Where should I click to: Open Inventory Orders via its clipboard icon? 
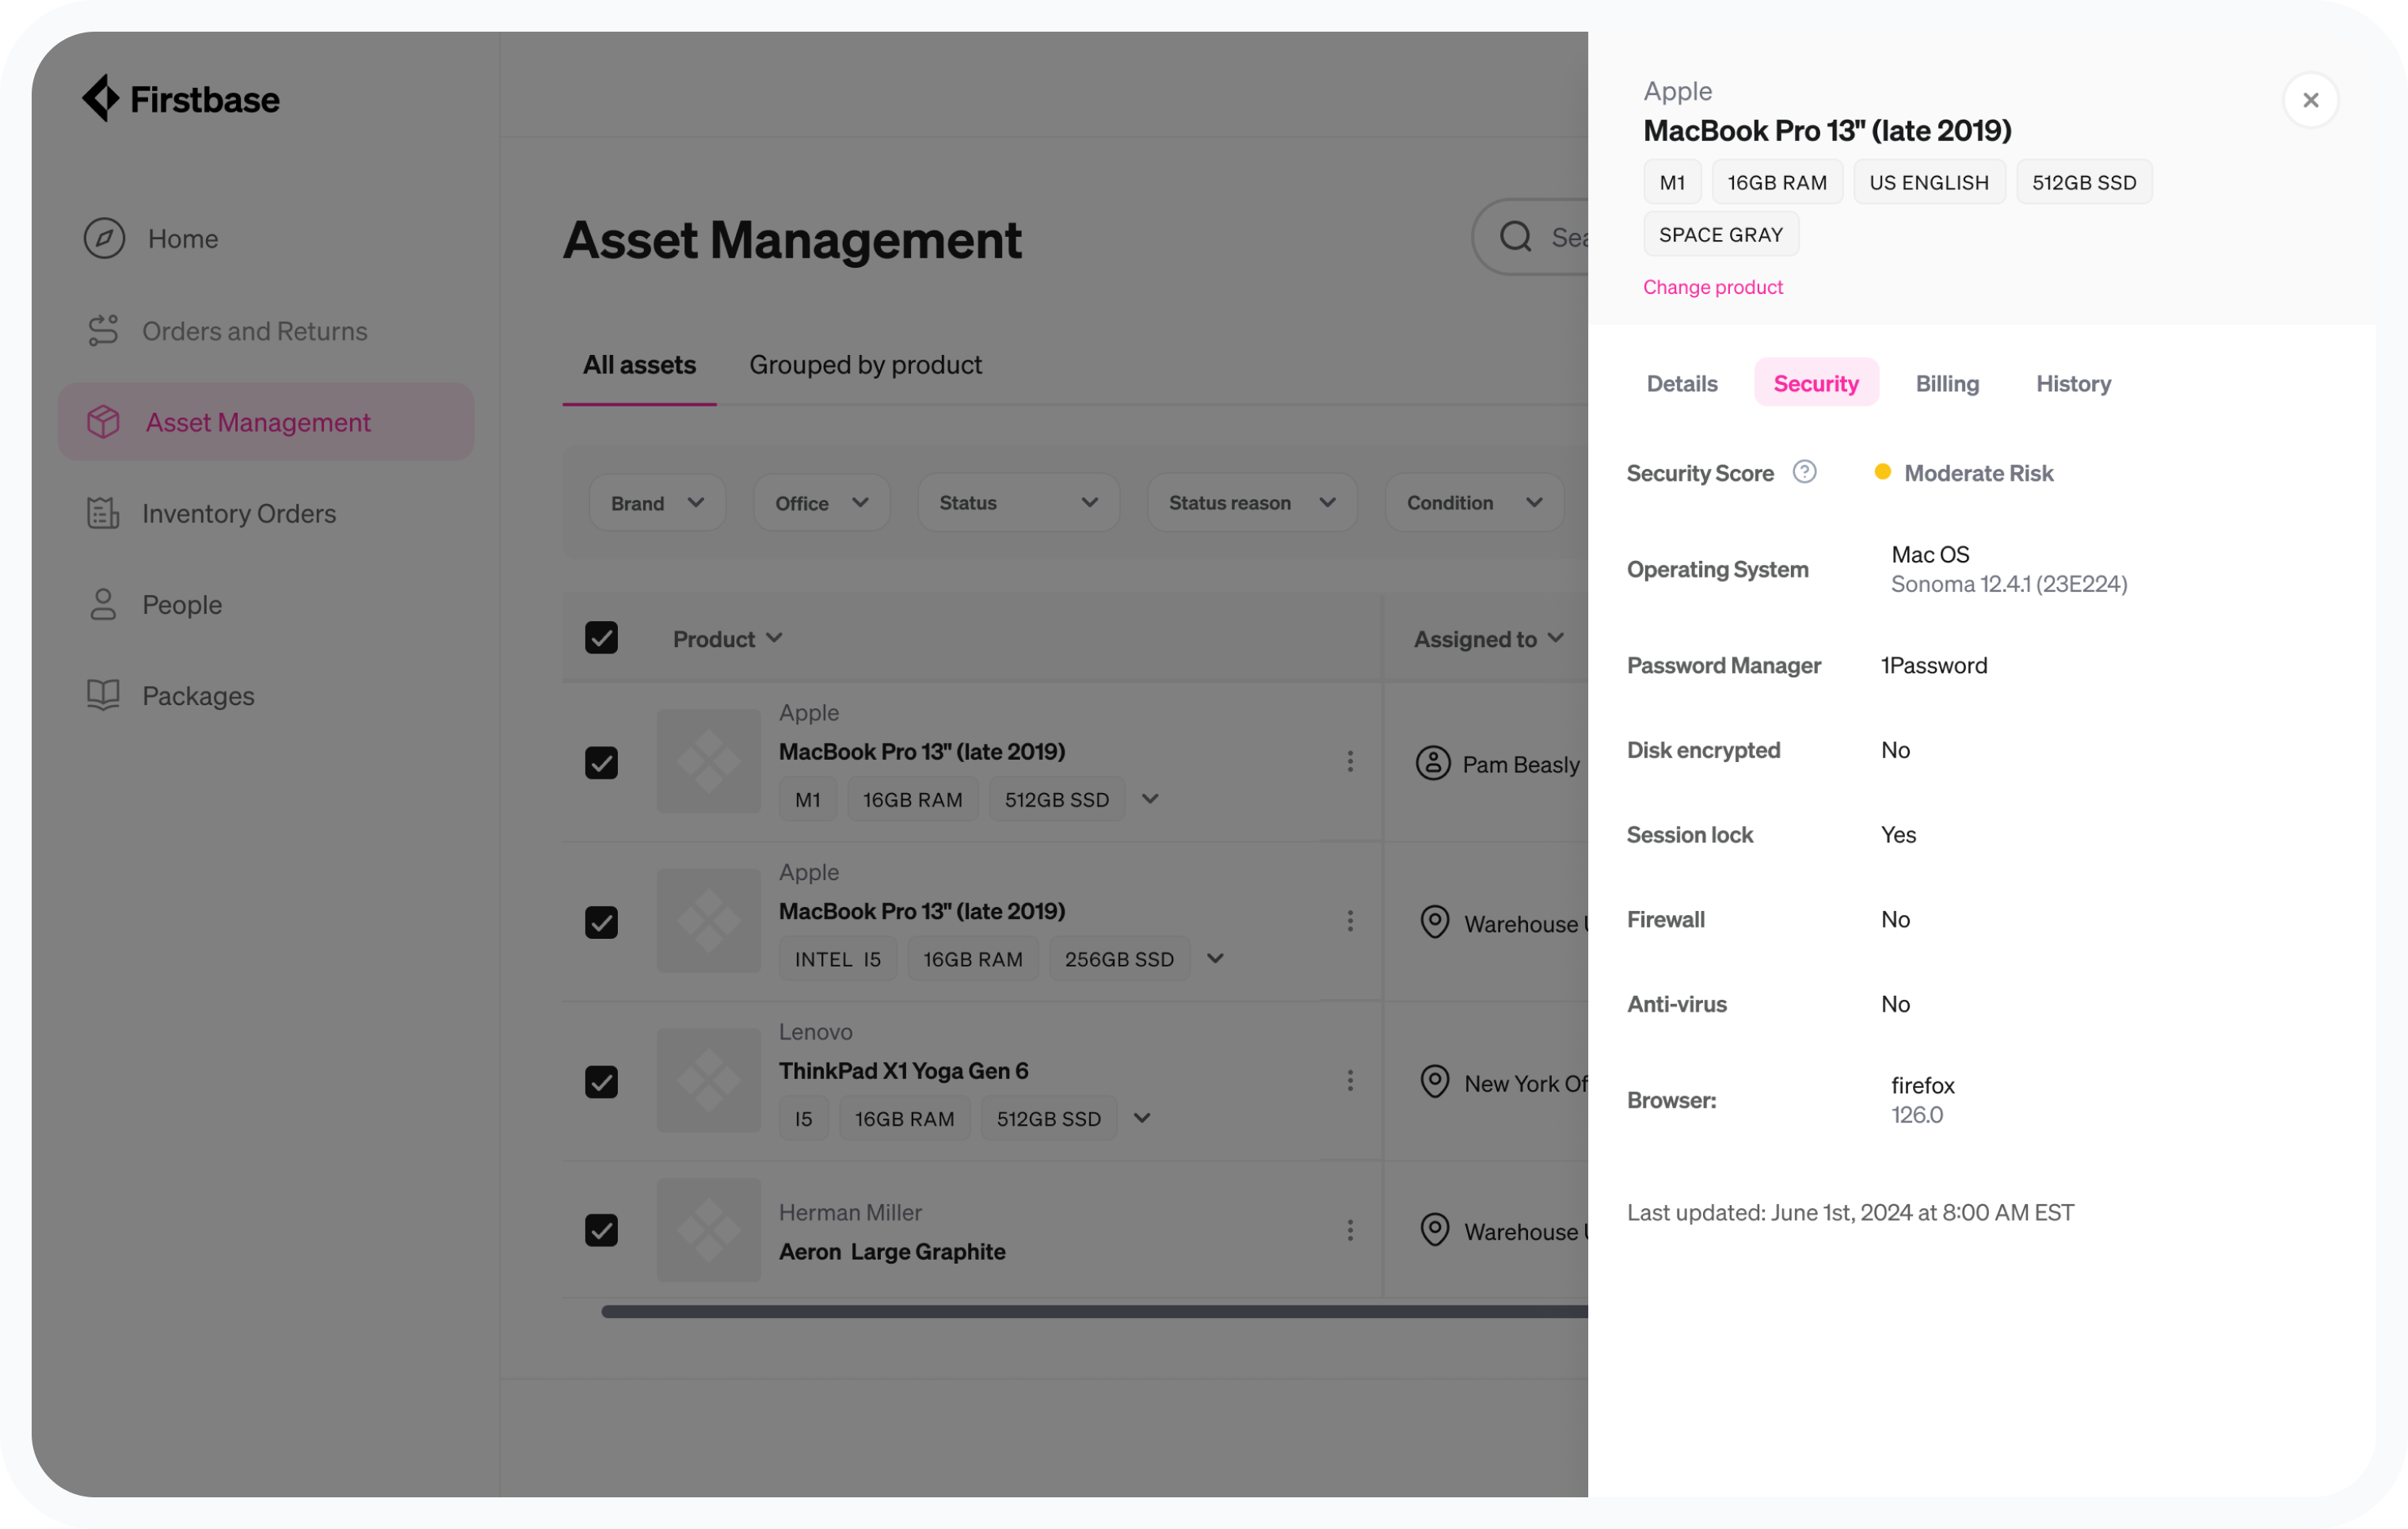tap(103, 513)
